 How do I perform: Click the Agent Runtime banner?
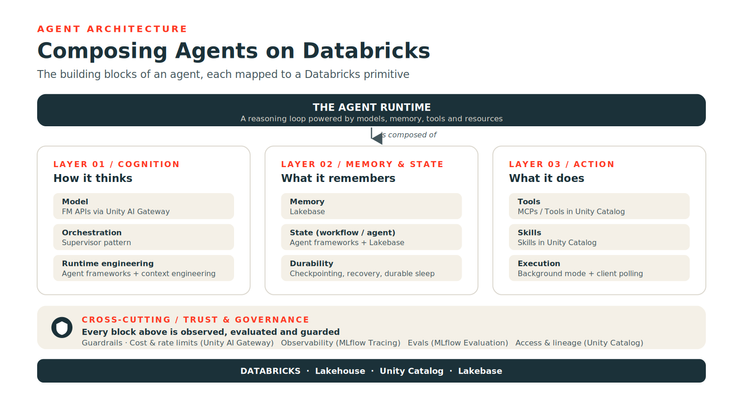(372, 110)
